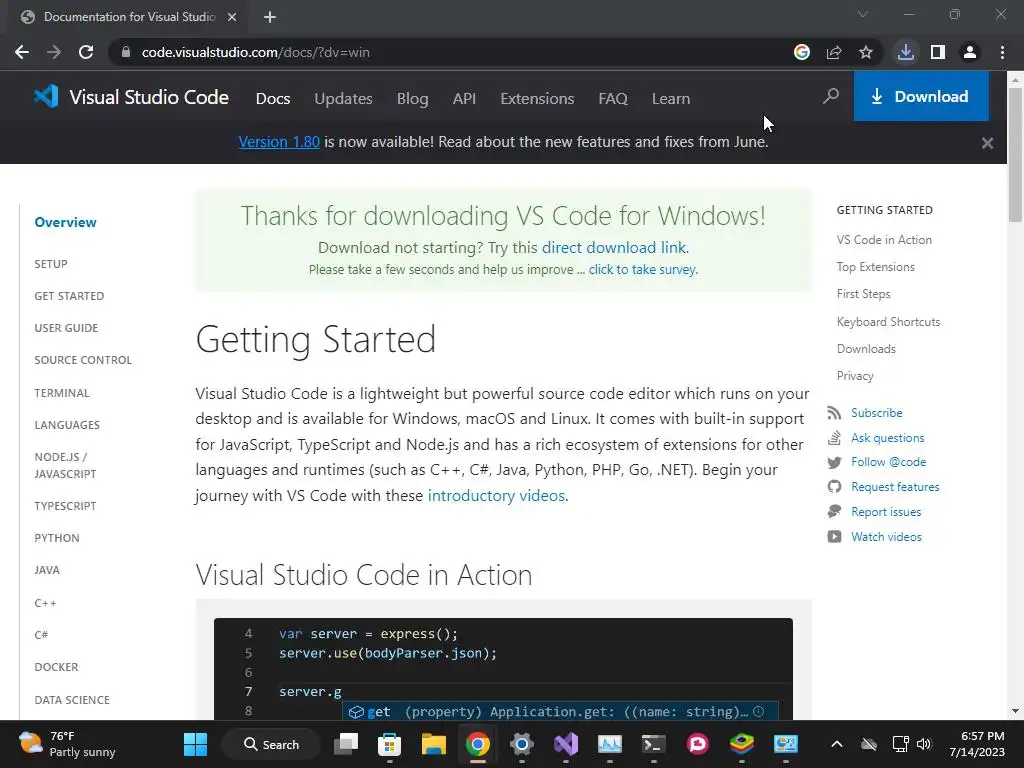Bookmark this page with the star icon
This screenshot has width=1024, height=768.
click(x=866, y=52)
